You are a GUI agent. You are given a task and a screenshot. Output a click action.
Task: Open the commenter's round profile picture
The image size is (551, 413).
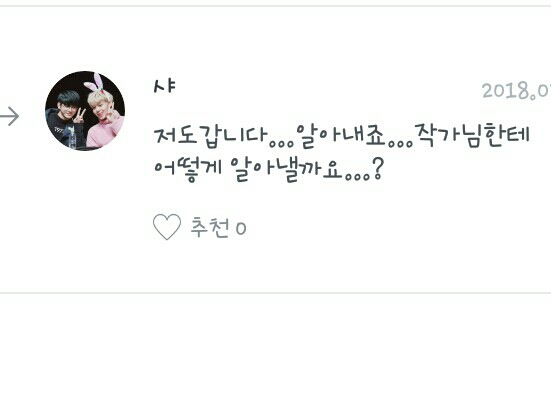[85, 111]
